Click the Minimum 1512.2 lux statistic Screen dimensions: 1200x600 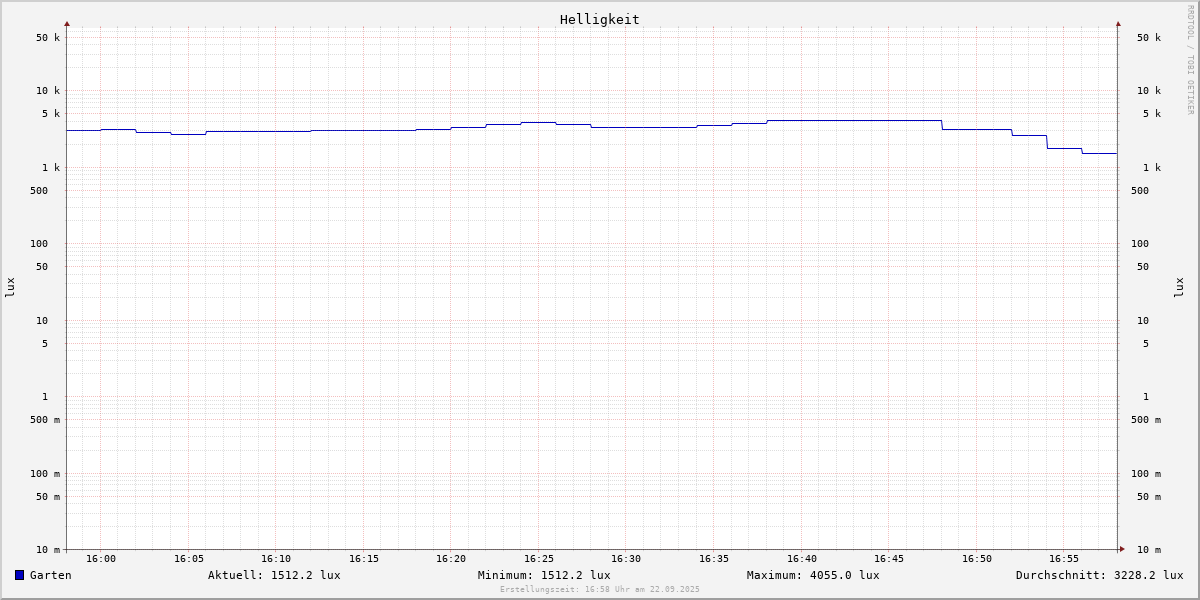(544, 575)
